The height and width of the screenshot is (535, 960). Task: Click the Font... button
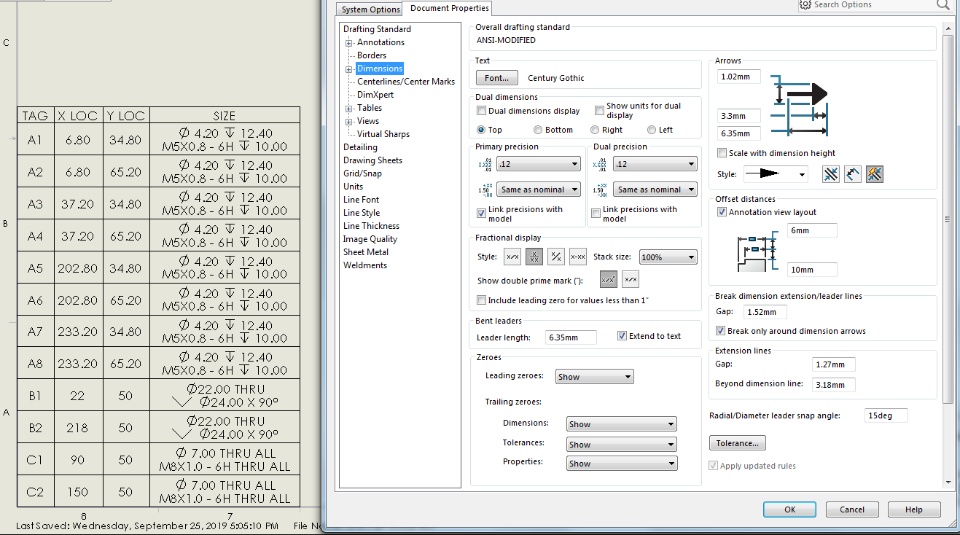pos(497,78)
